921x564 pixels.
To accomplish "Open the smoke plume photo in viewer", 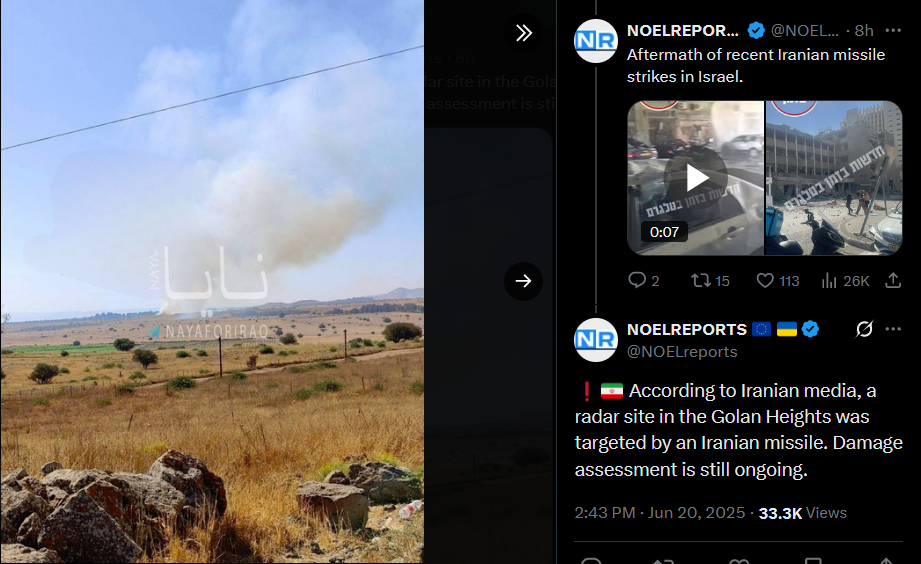I will point(212,281).
